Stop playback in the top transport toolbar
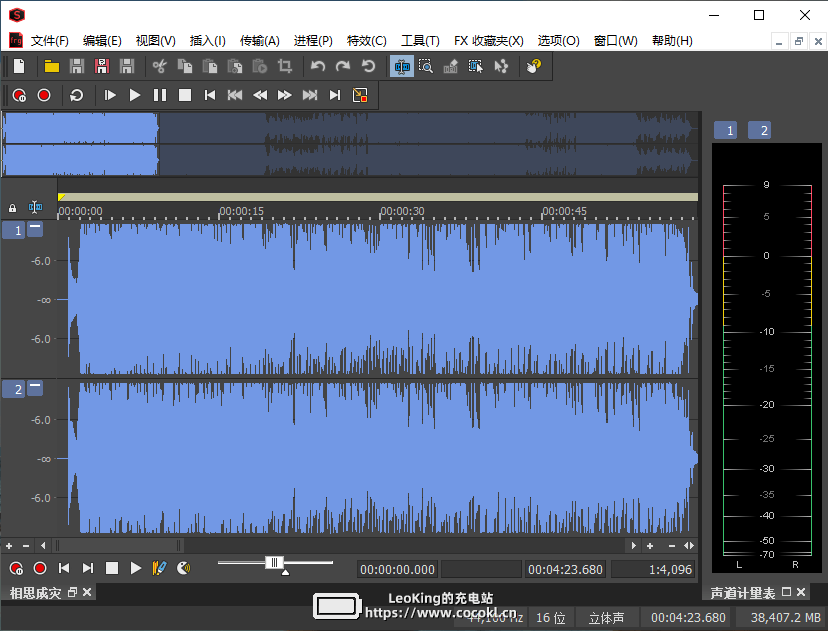 tap(185, 95)
